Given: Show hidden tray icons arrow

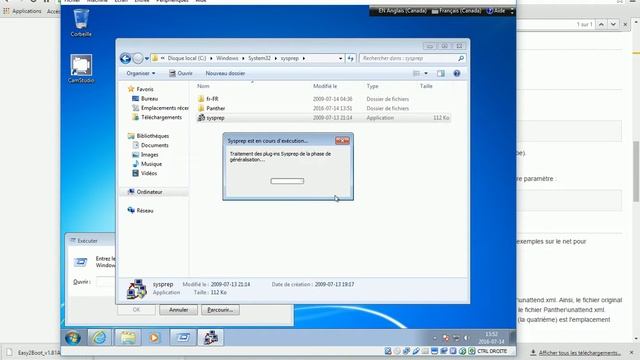Looking at the screenshot, I should pyautogui.click(x=435, y=338).
